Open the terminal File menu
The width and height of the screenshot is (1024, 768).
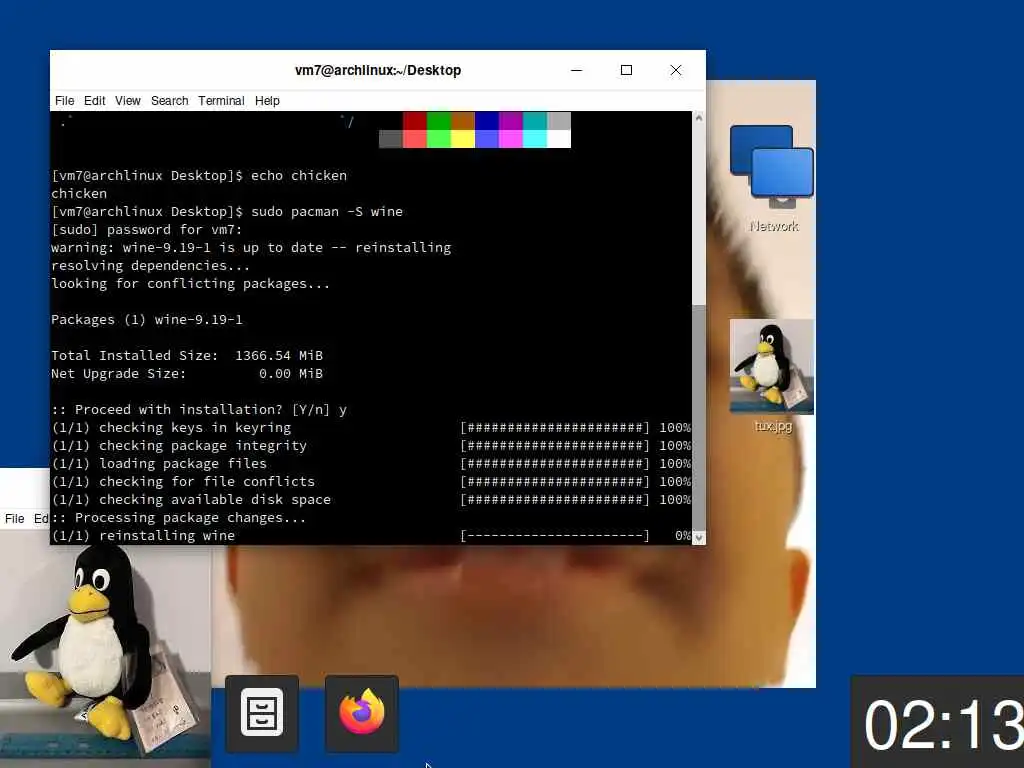[64, 101]
